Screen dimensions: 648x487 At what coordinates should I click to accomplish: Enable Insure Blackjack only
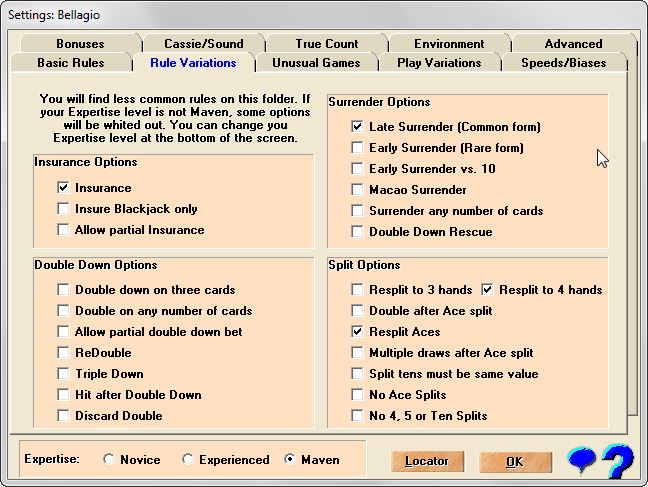[63, 208]
